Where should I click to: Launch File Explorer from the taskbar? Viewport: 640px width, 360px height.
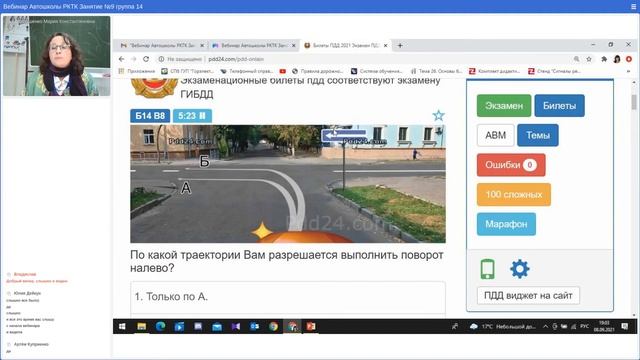pyautogui.click(x=142, y=327)
